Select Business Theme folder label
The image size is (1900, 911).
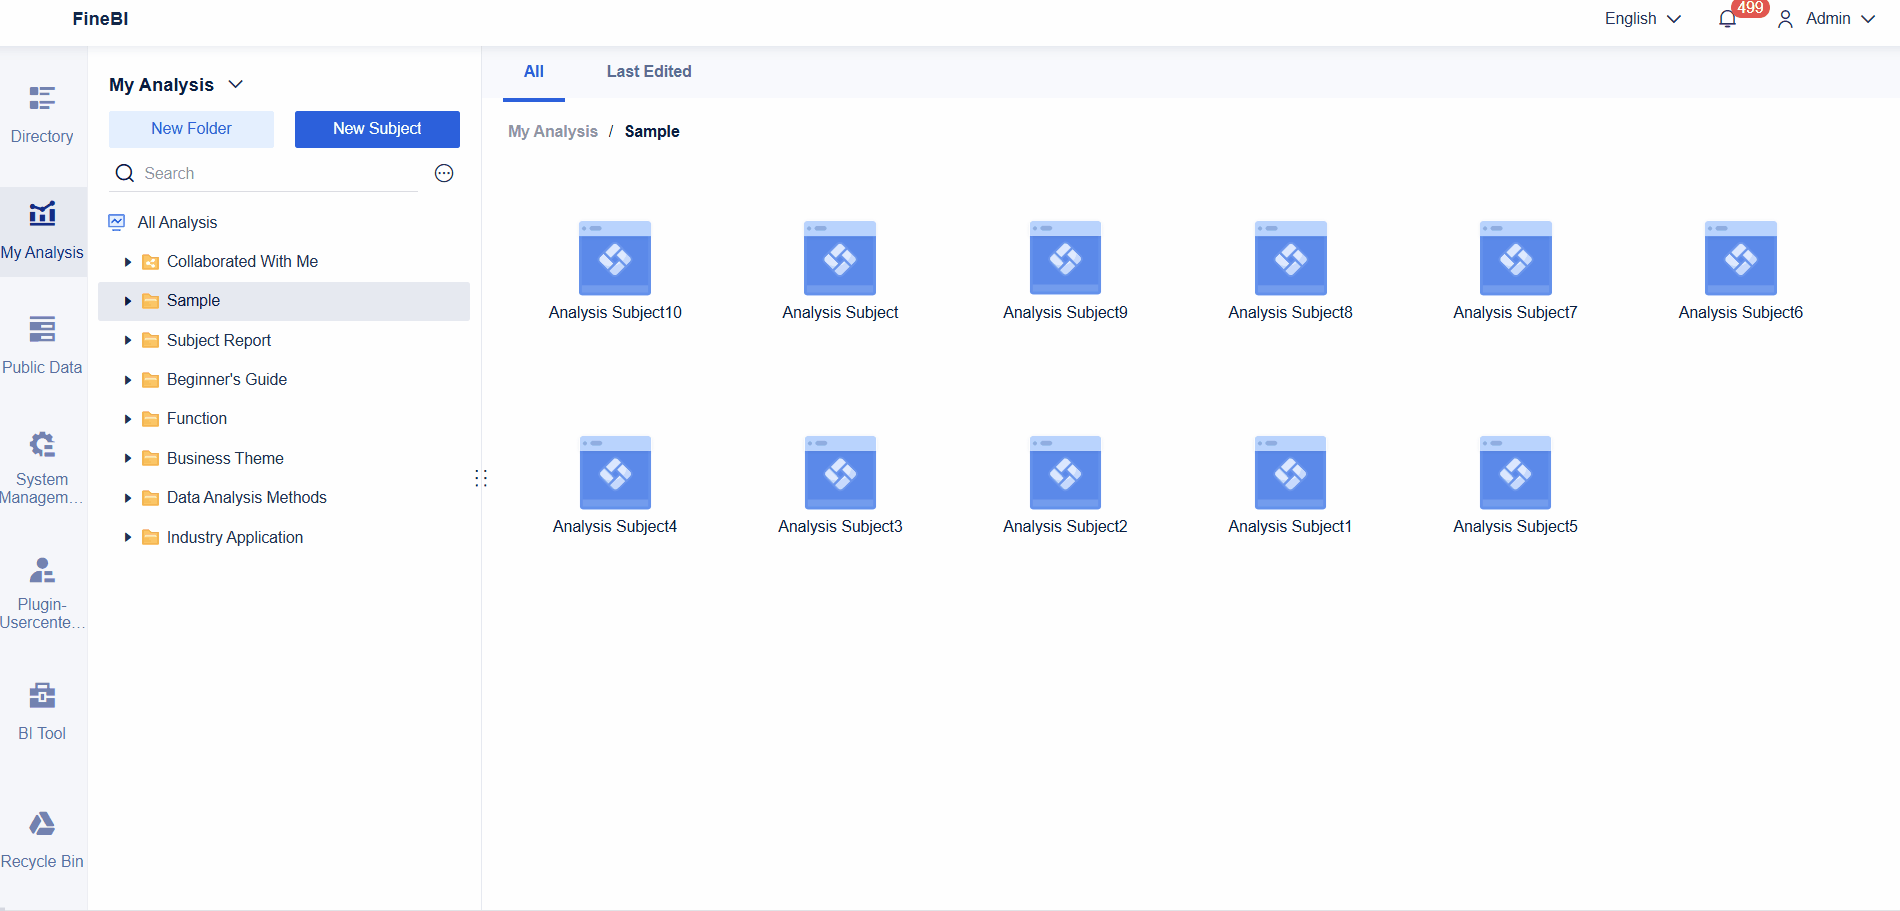click(225, 459)
